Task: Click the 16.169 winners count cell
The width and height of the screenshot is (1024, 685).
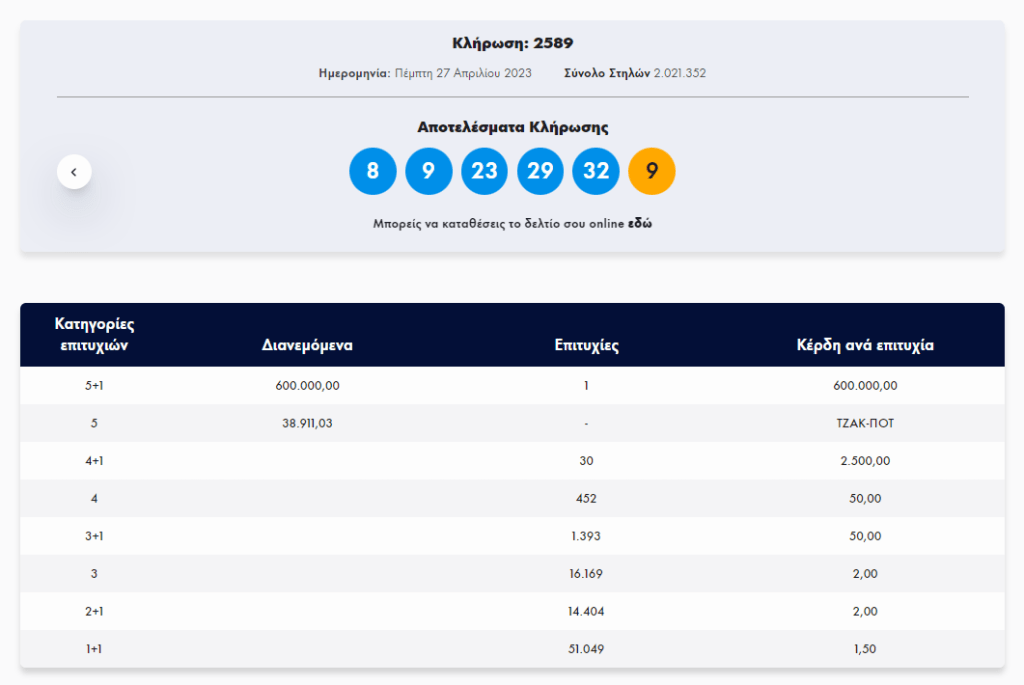Action: [x=586, y=574]
